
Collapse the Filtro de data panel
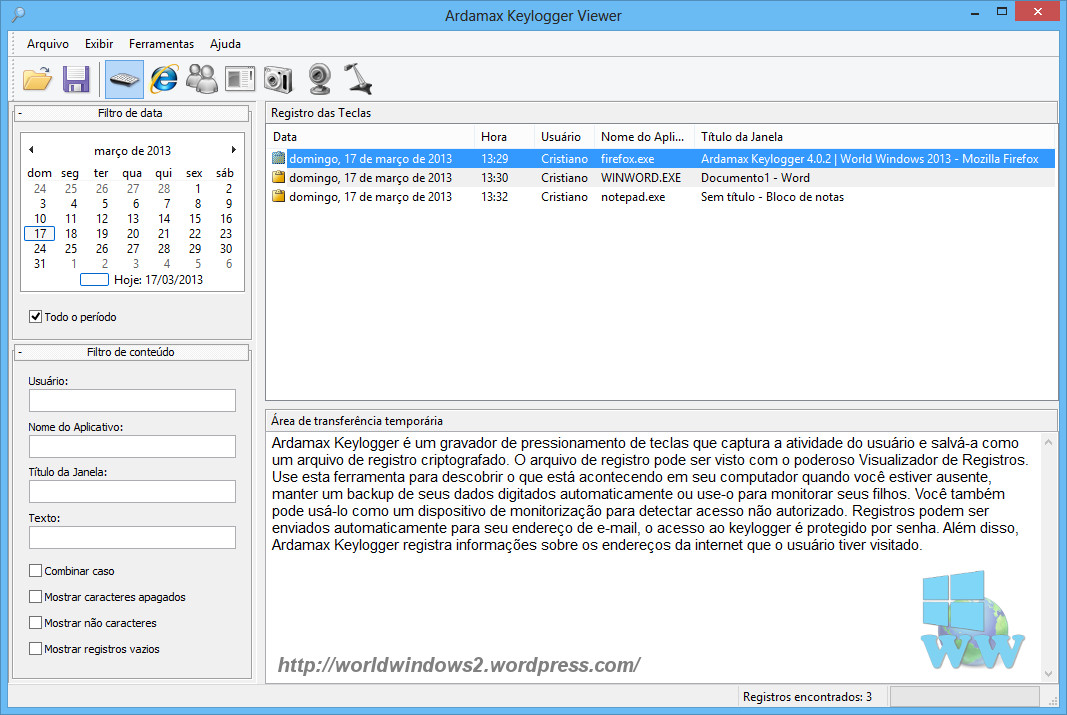pyautogui.click(x=20, y=114)
